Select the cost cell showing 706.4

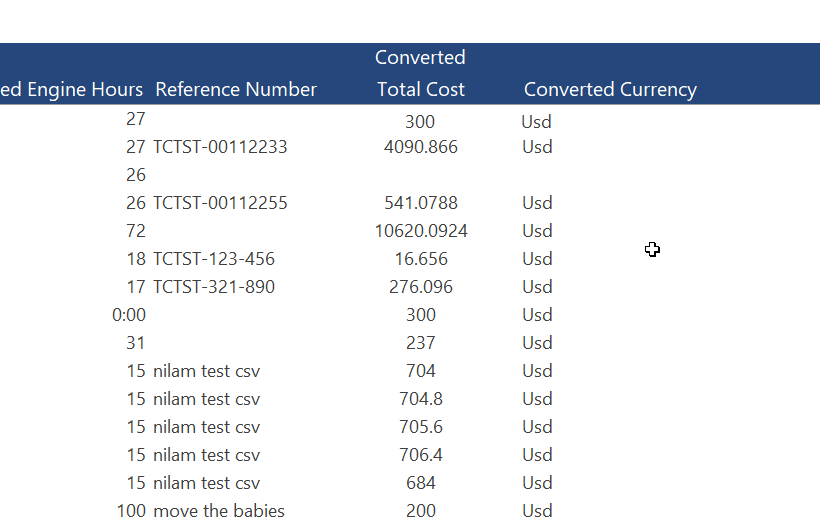420,455
